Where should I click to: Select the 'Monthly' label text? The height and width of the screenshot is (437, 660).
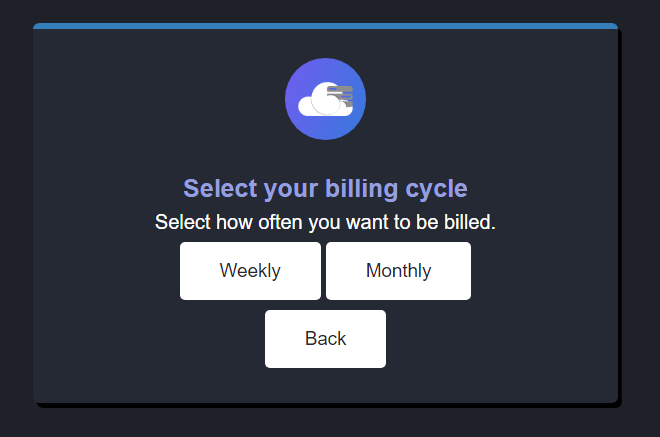click(399, 271)
